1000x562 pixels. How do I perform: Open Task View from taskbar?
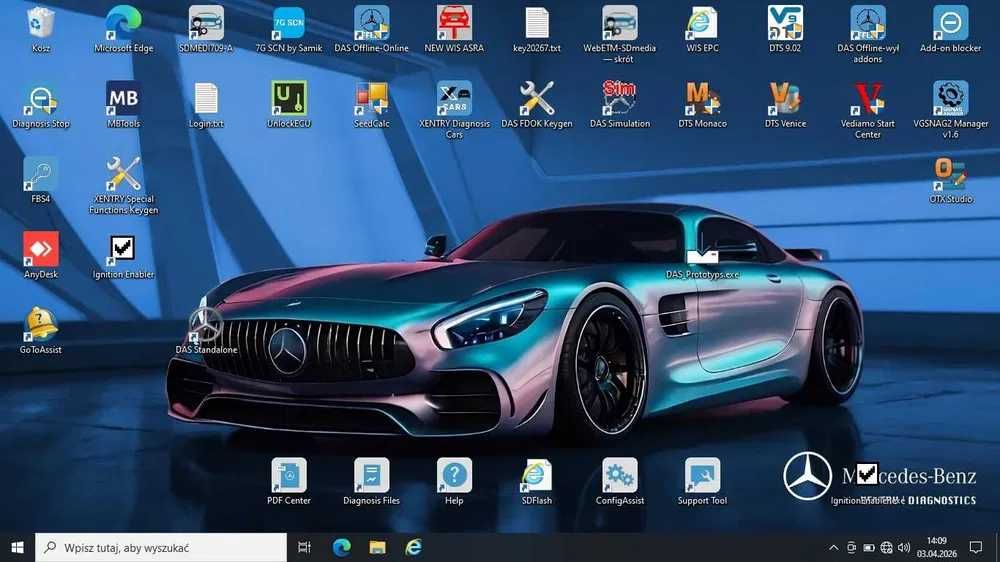304,547
